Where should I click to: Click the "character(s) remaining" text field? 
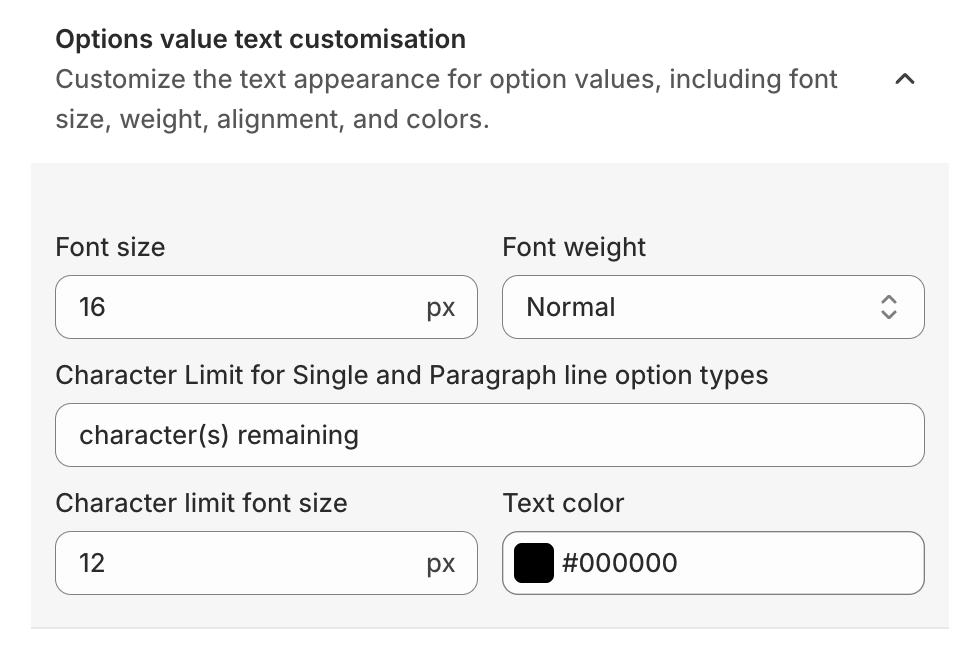point(489,435)
